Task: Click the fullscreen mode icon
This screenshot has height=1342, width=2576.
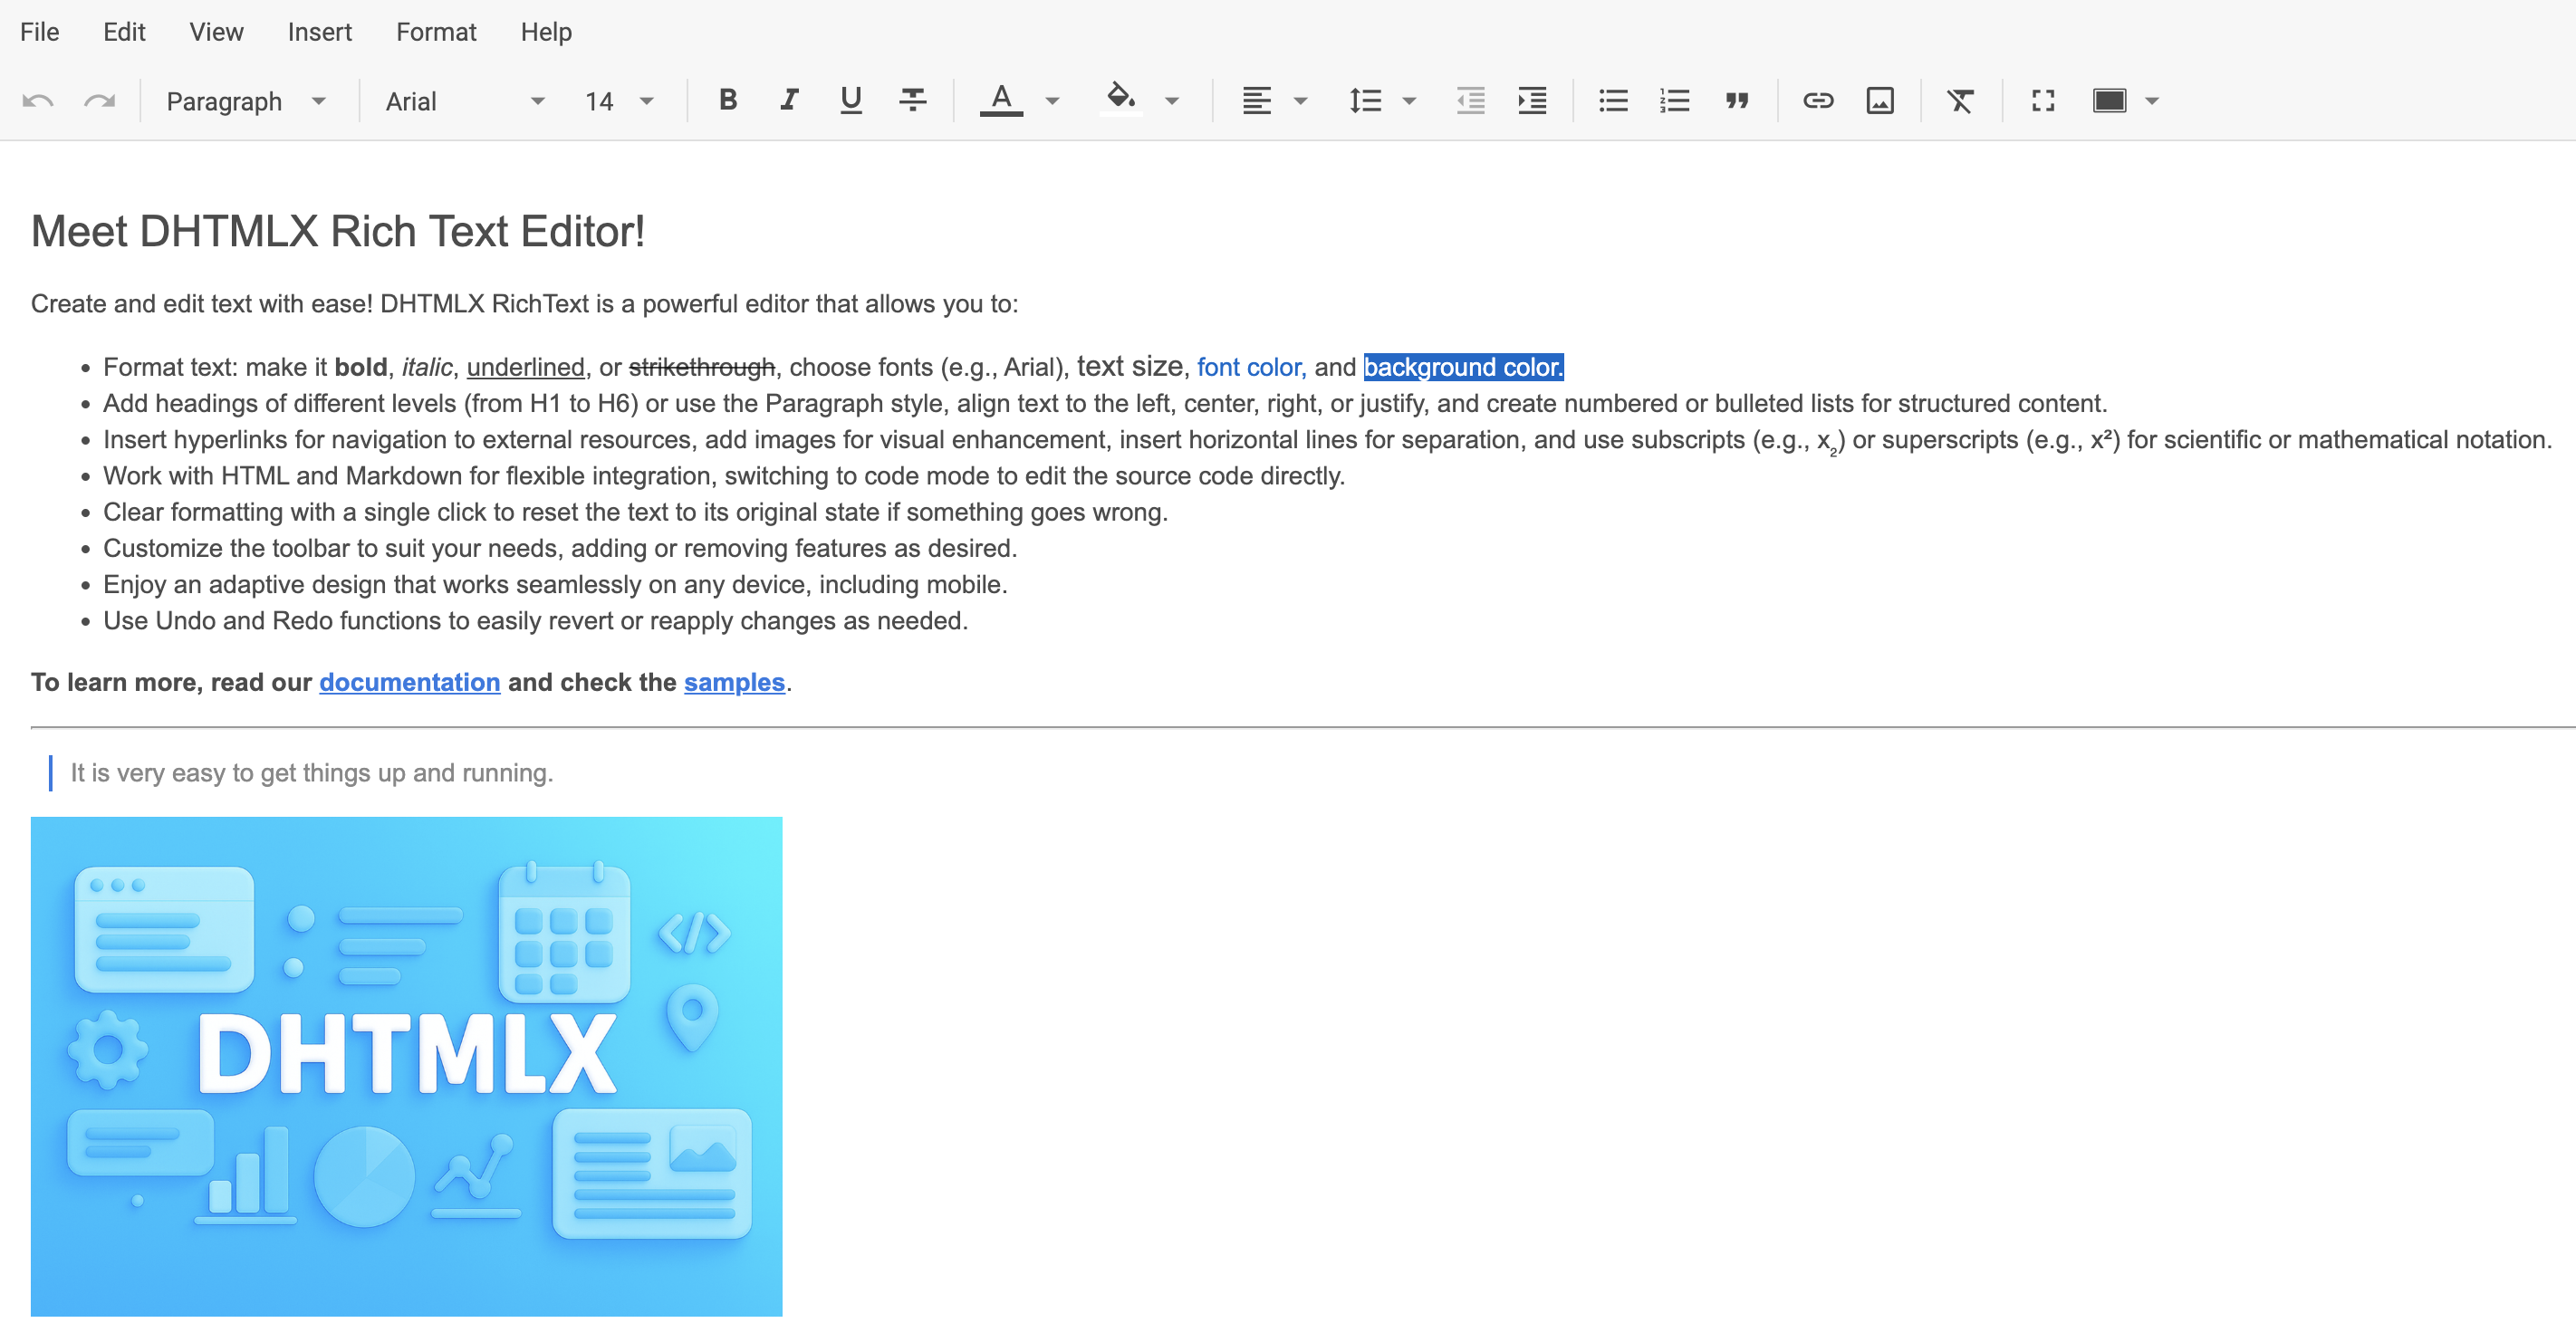Action: (x=2043, y=101)
